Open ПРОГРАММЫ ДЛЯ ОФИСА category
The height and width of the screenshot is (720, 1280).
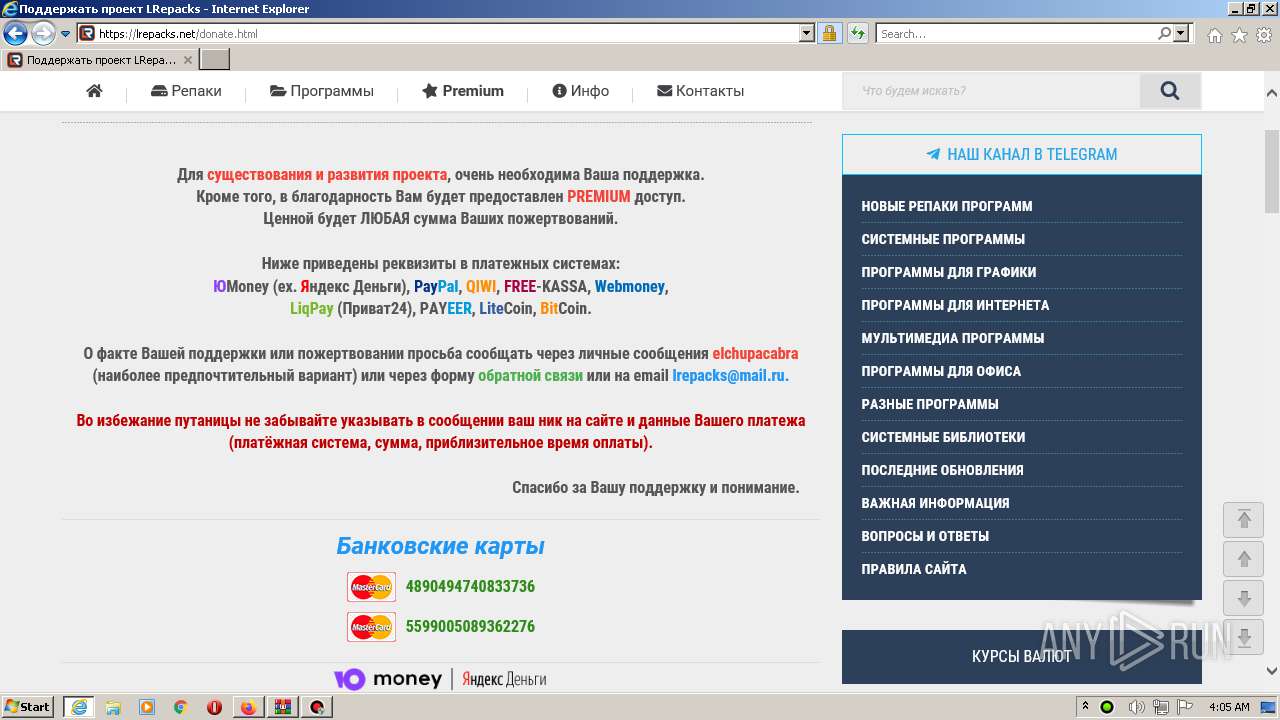coord(941,371)
